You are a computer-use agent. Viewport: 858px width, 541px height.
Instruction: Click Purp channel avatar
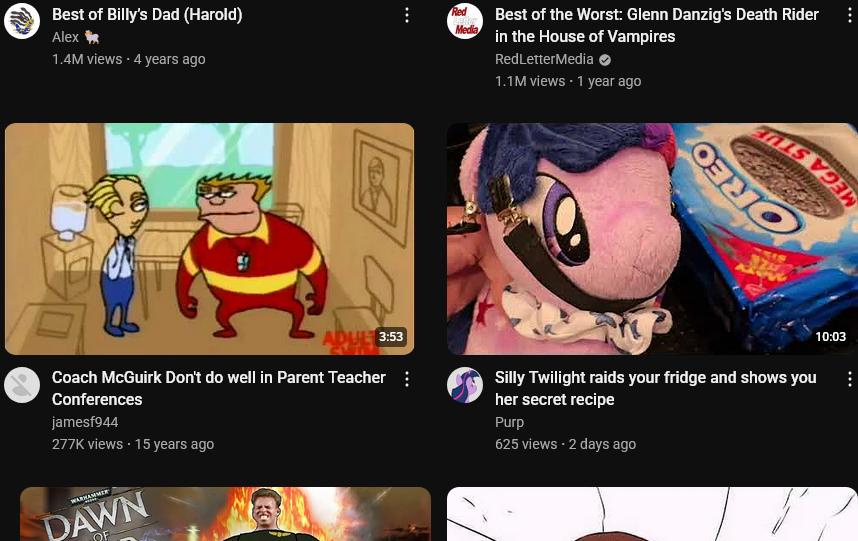click(x=465, y=385)
